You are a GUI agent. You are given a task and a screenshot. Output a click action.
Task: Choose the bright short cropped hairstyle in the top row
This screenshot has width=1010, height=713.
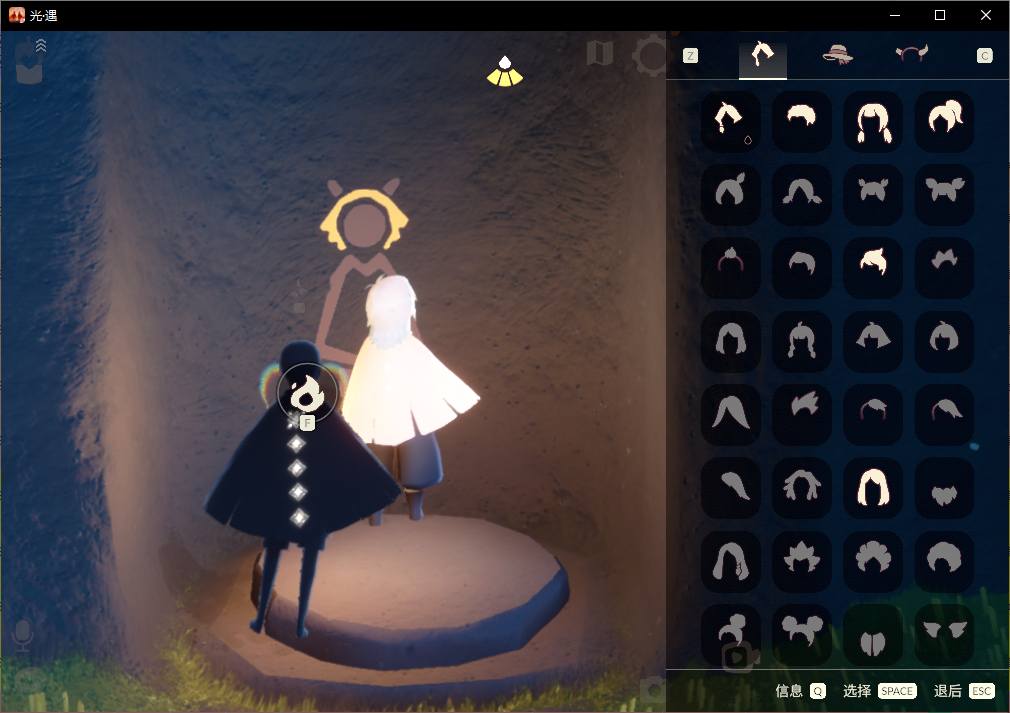(801, 122)
